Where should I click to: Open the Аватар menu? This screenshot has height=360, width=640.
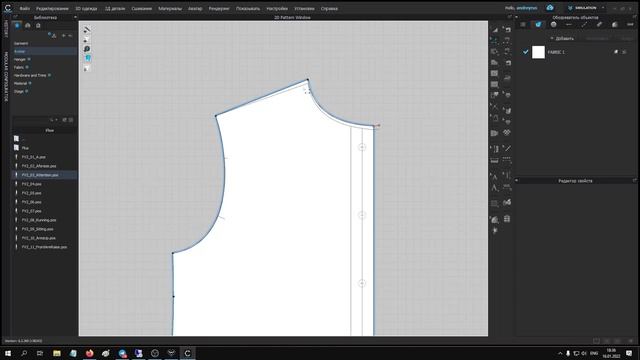(195, 8)
